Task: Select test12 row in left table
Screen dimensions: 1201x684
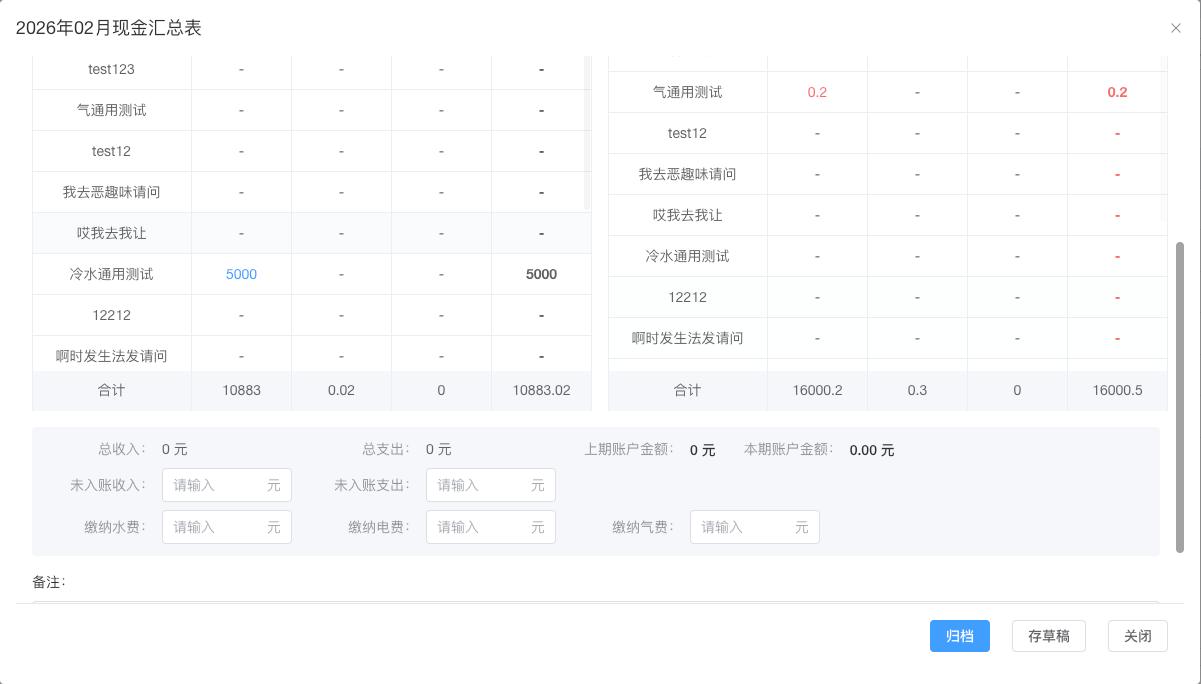Action: pyautogui.click(x=312, y=151)
